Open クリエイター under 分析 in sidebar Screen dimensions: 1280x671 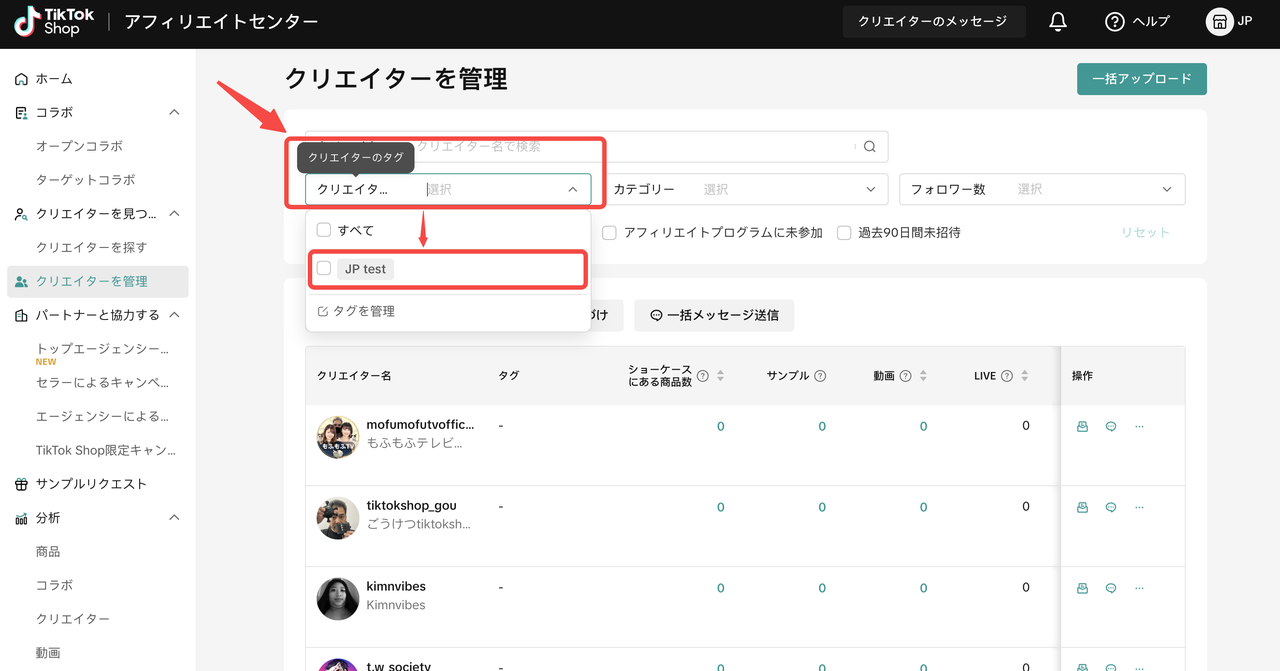73,619
